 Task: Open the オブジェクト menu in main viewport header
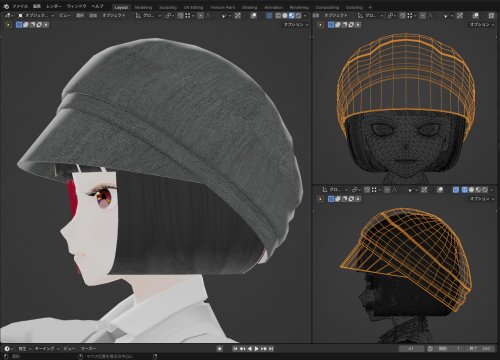click(x=114, y=16)
